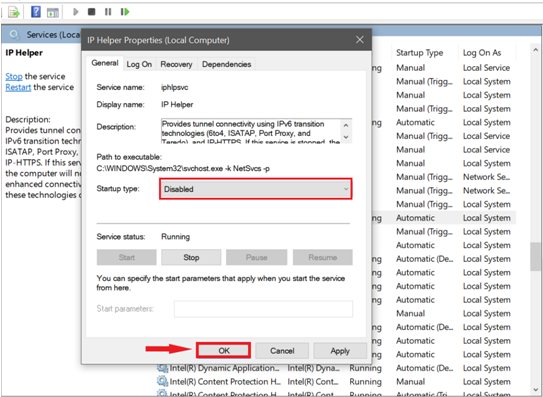Click the Display name value IP Helper in dialog

click(177, 104)
